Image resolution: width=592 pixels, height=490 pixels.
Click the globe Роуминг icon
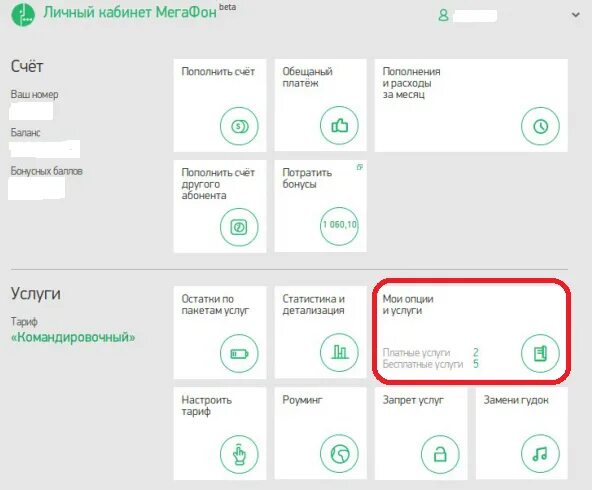[x=339, y=453]
